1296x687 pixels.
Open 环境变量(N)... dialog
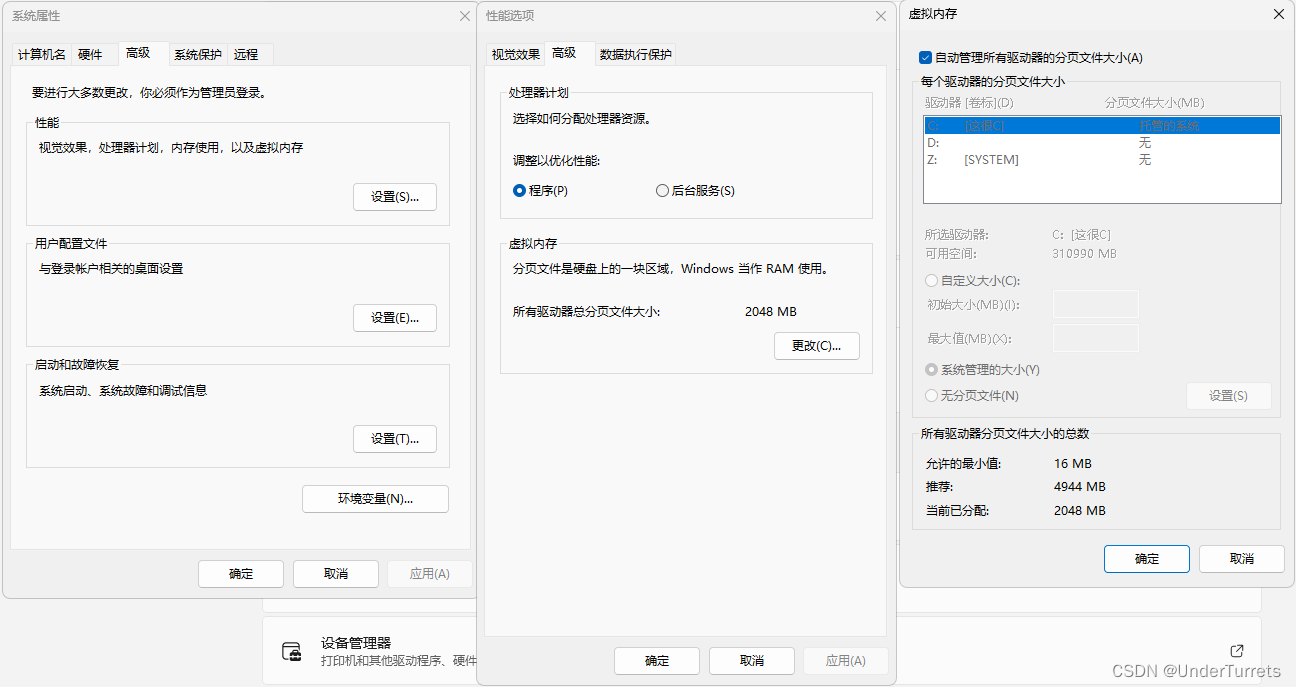(x=375, y=499)
